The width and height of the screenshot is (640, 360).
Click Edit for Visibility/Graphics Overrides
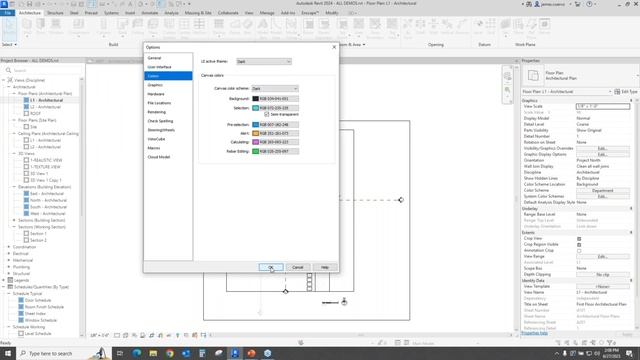(x=602, y=149)
